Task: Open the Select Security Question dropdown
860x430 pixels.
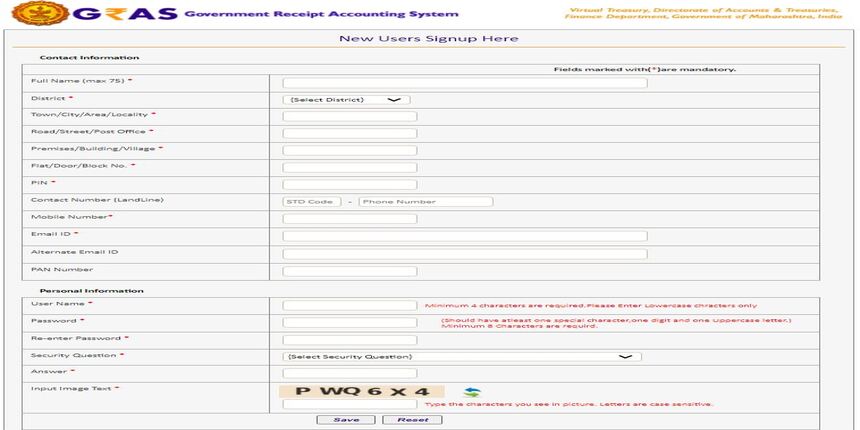Action: click(462, 357)
